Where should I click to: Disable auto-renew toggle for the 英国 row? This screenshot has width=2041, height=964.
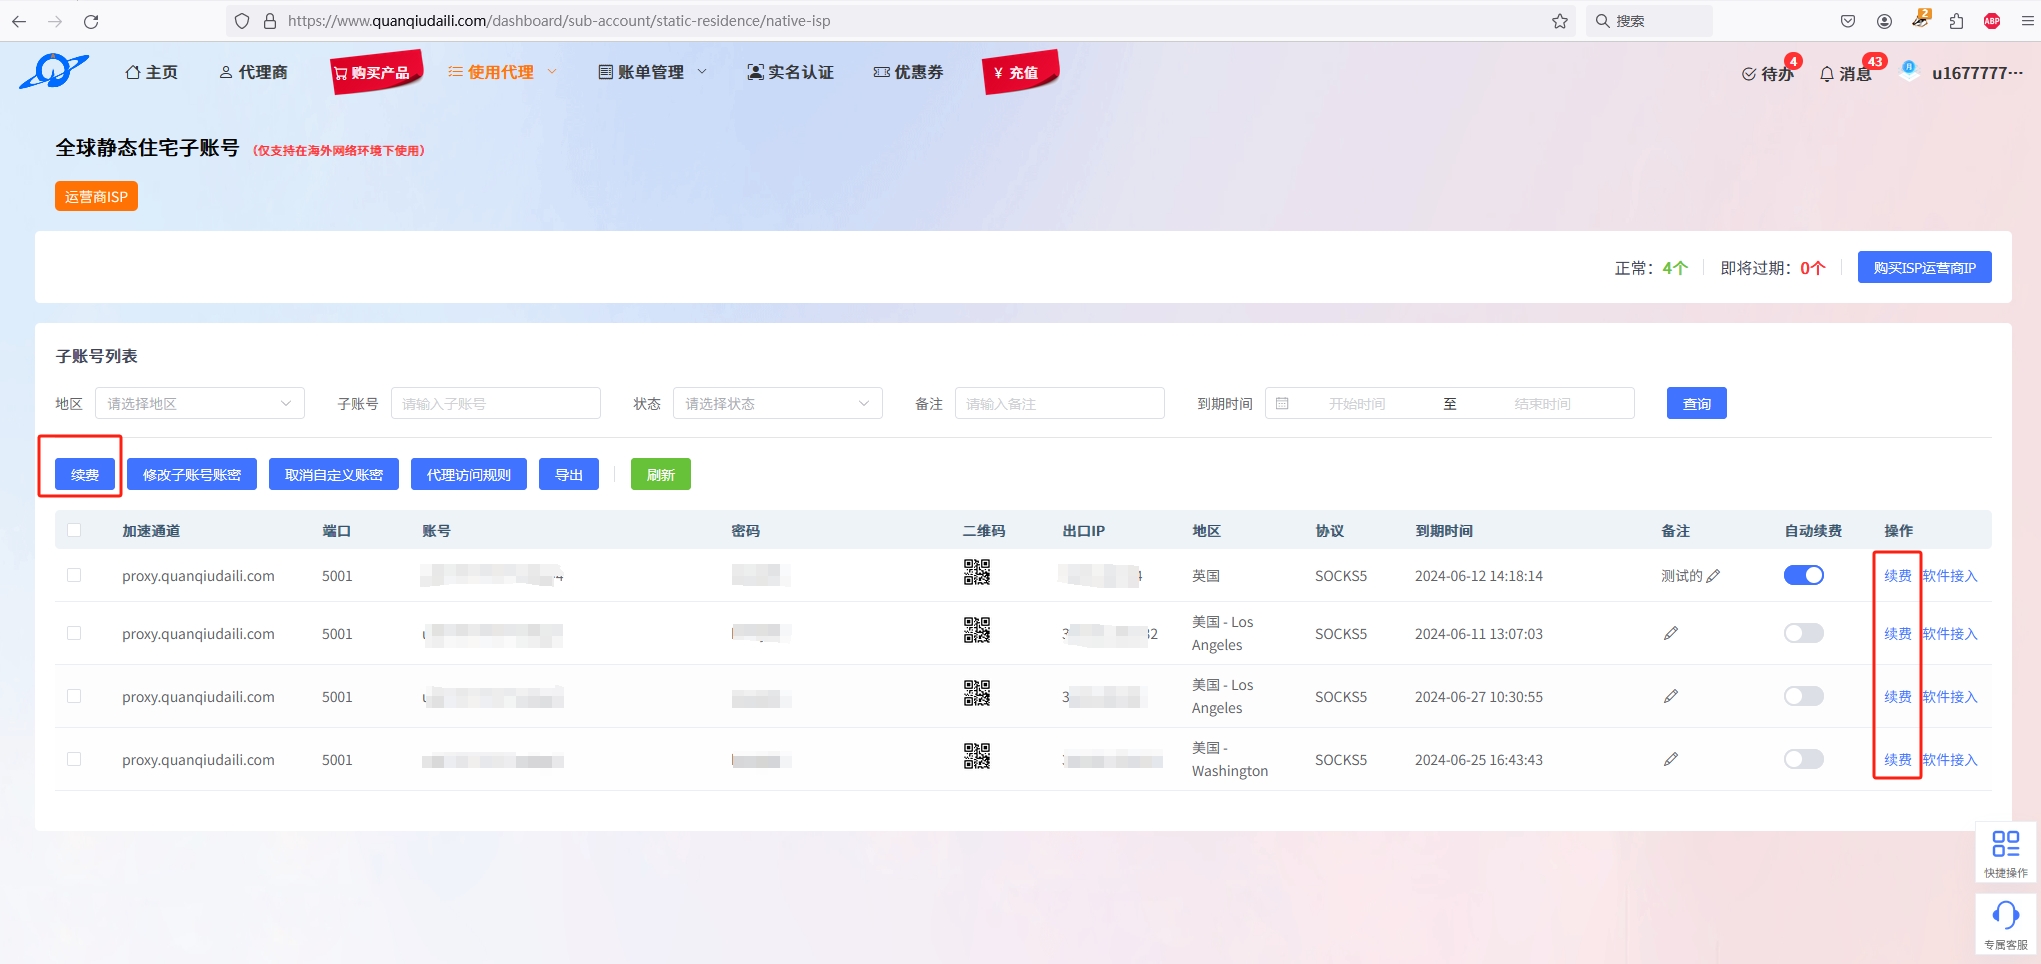(x=1803, y=575)
